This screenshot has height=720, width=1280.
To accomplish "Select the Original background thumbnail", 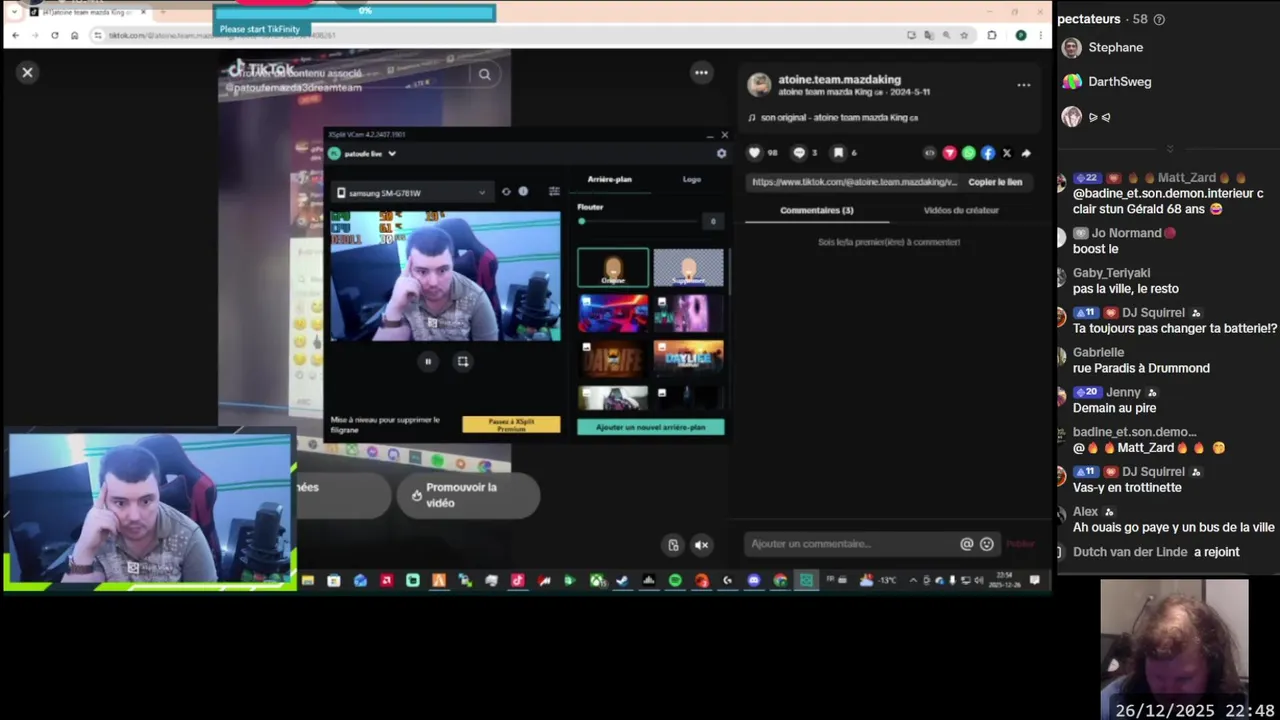I will (613, 268).
